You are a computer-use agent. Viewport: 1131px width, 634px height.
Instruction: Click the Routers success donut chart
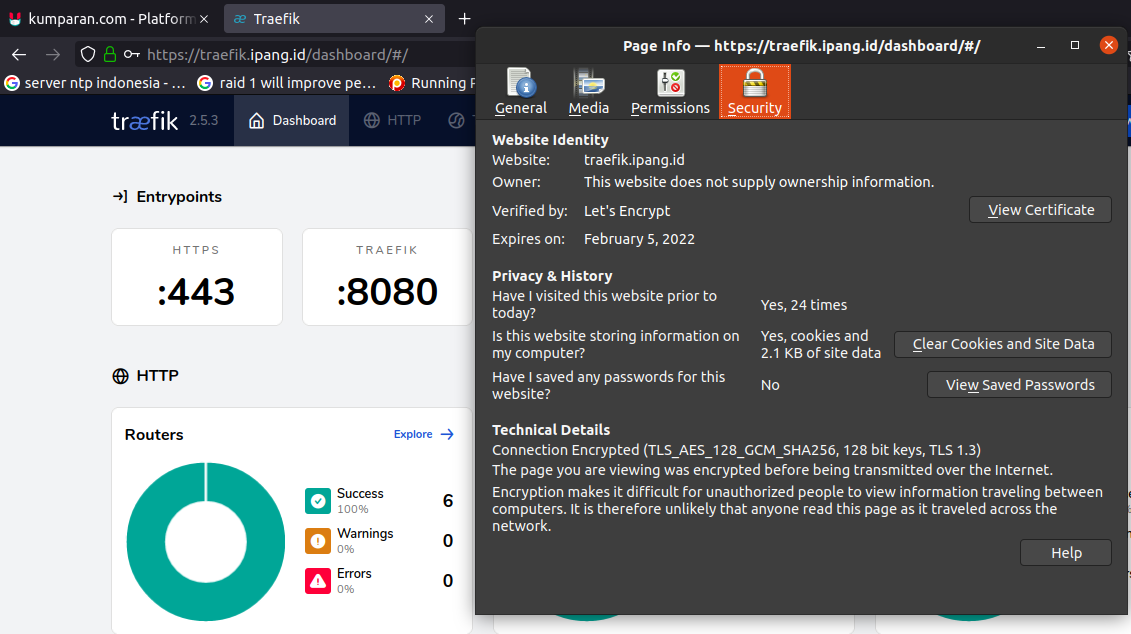[x=205, y=541]
